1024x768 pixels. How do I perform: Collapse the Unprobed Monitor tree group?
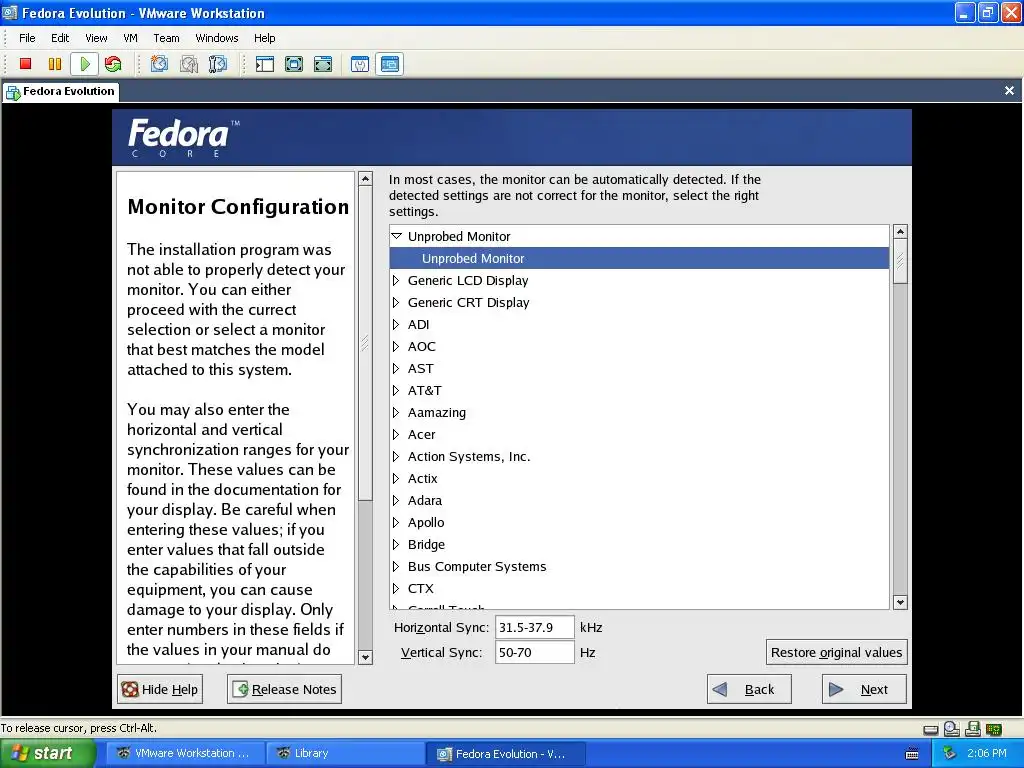tap(396, 236)
